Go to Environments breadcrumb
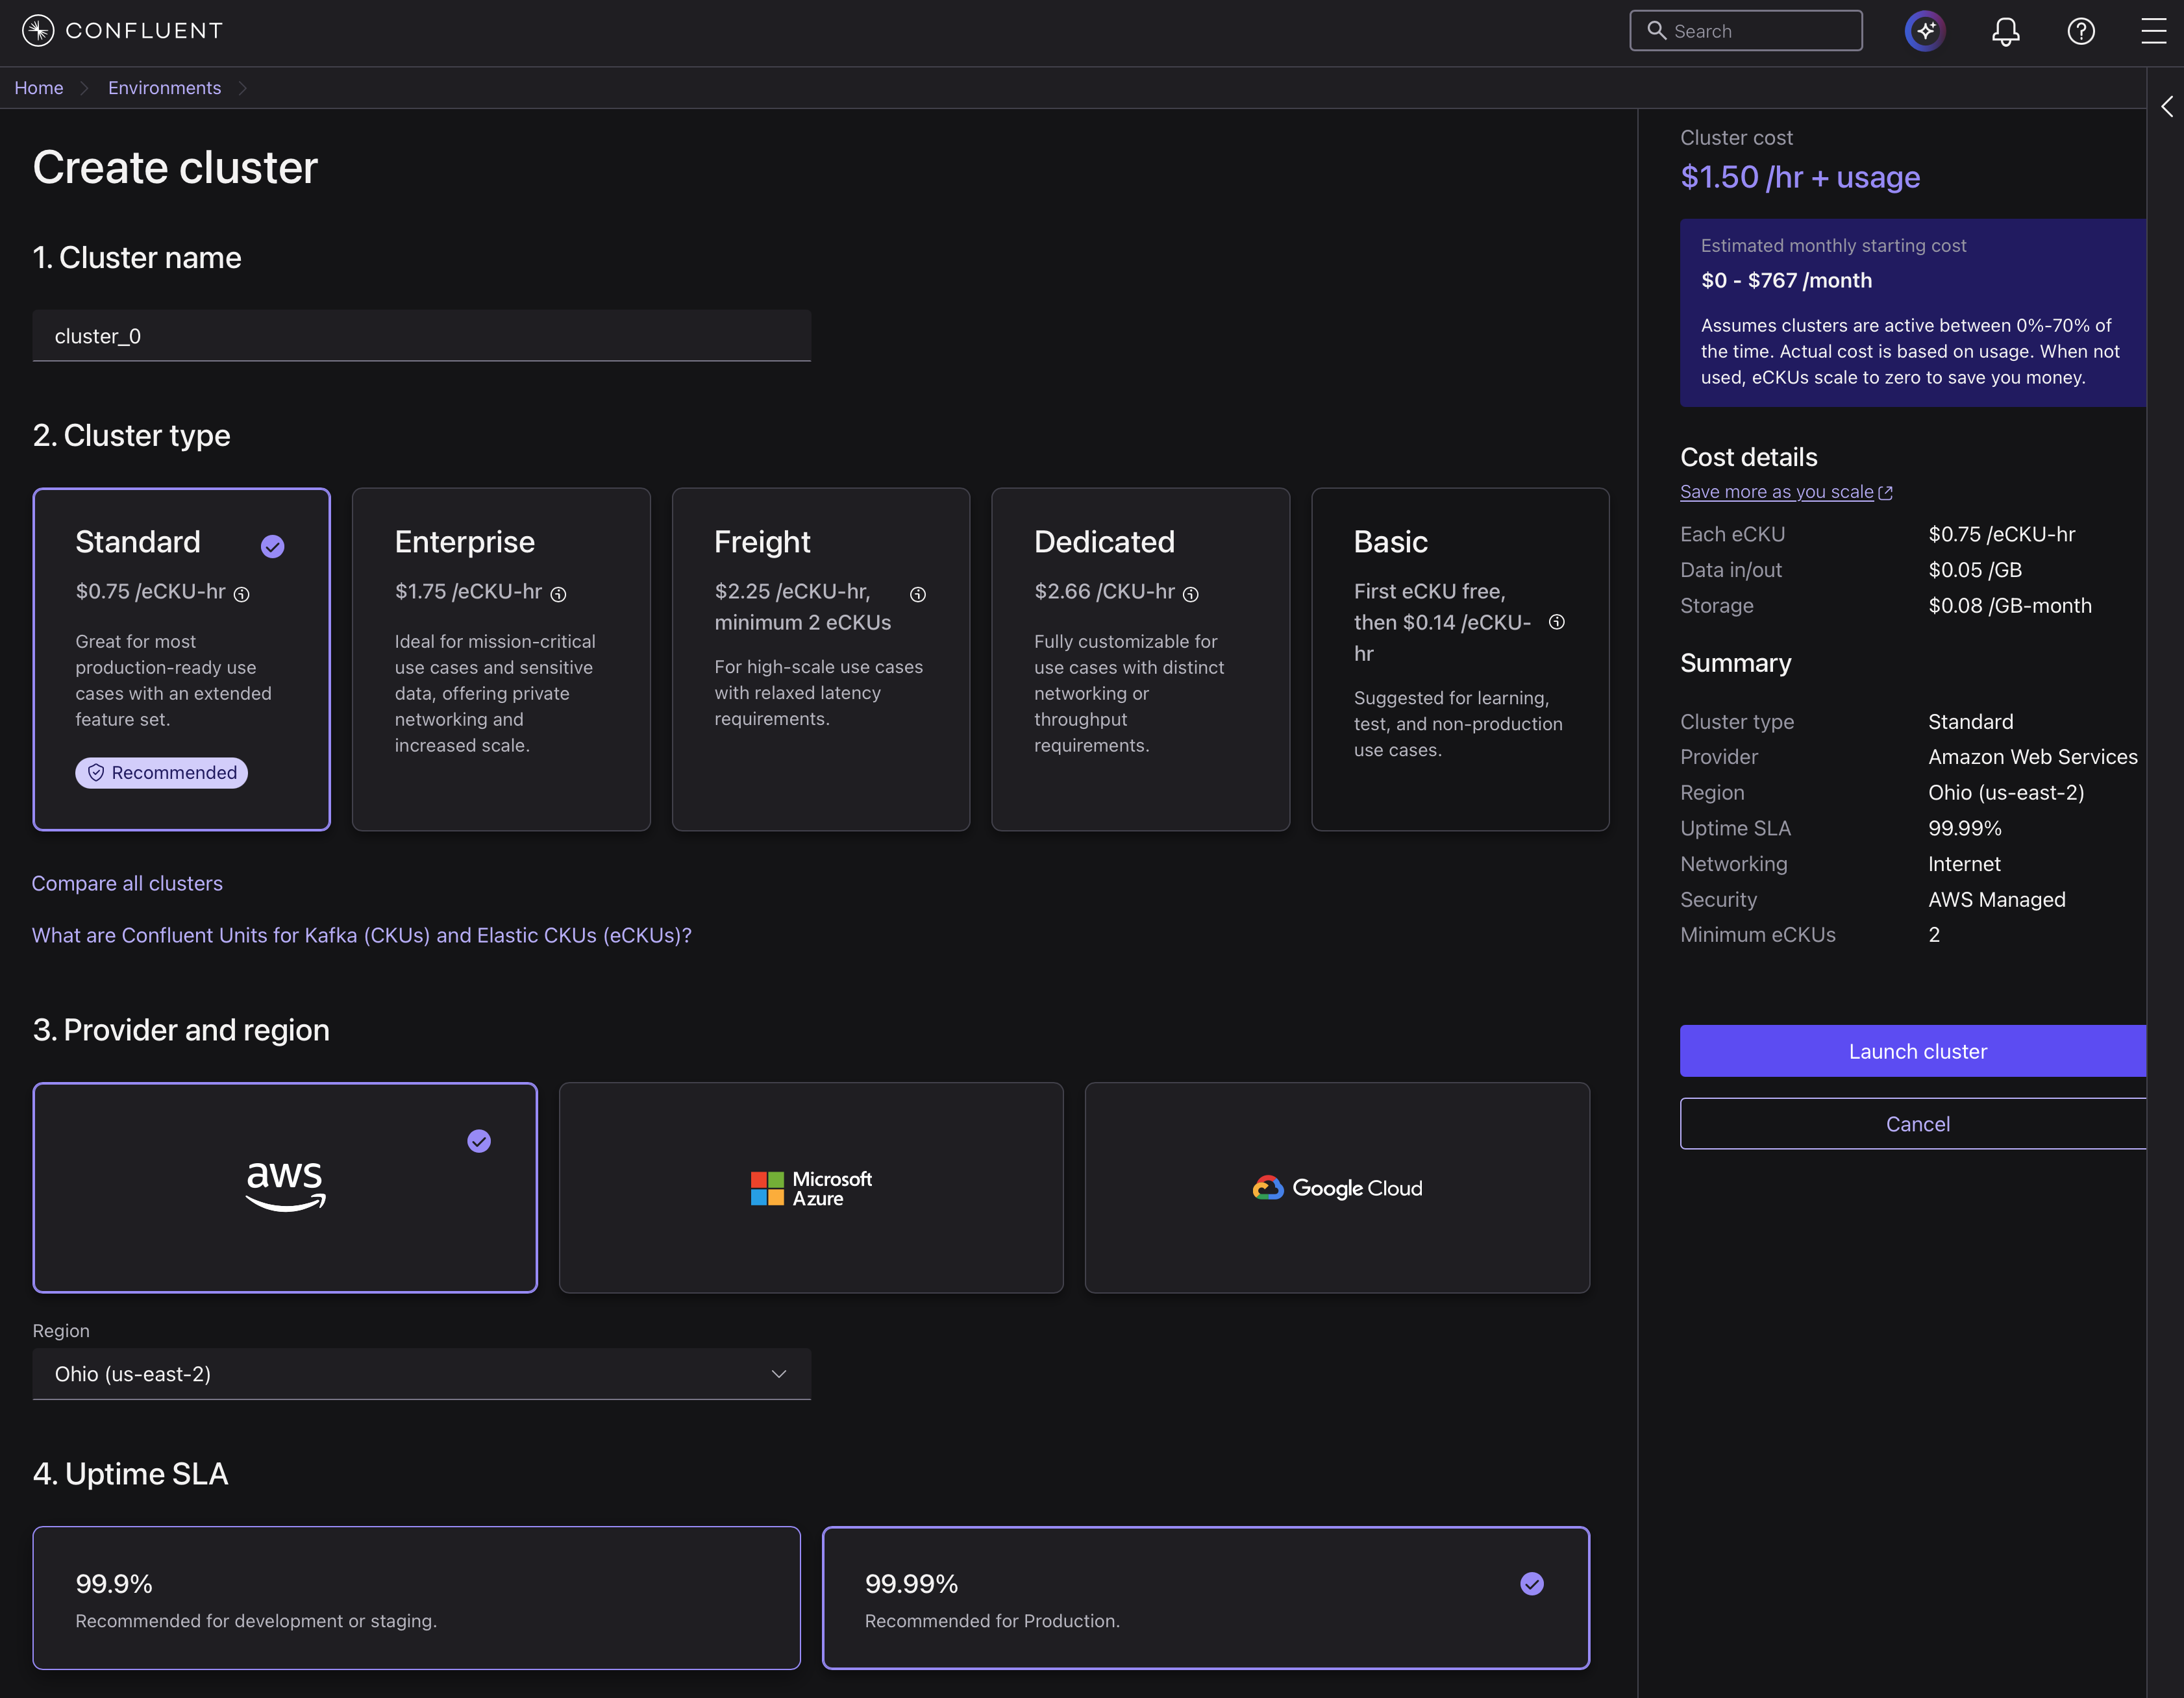The width and height of the screenshot is (2184, 1698). pos(165,88)
